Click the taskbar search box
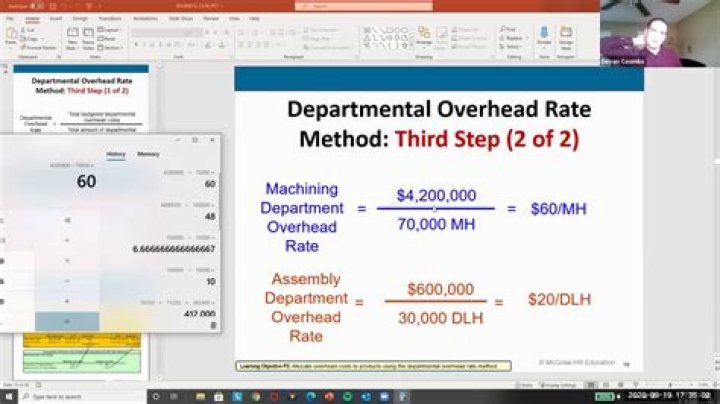Screen dimensions: 720x404 tap(83, 397)
